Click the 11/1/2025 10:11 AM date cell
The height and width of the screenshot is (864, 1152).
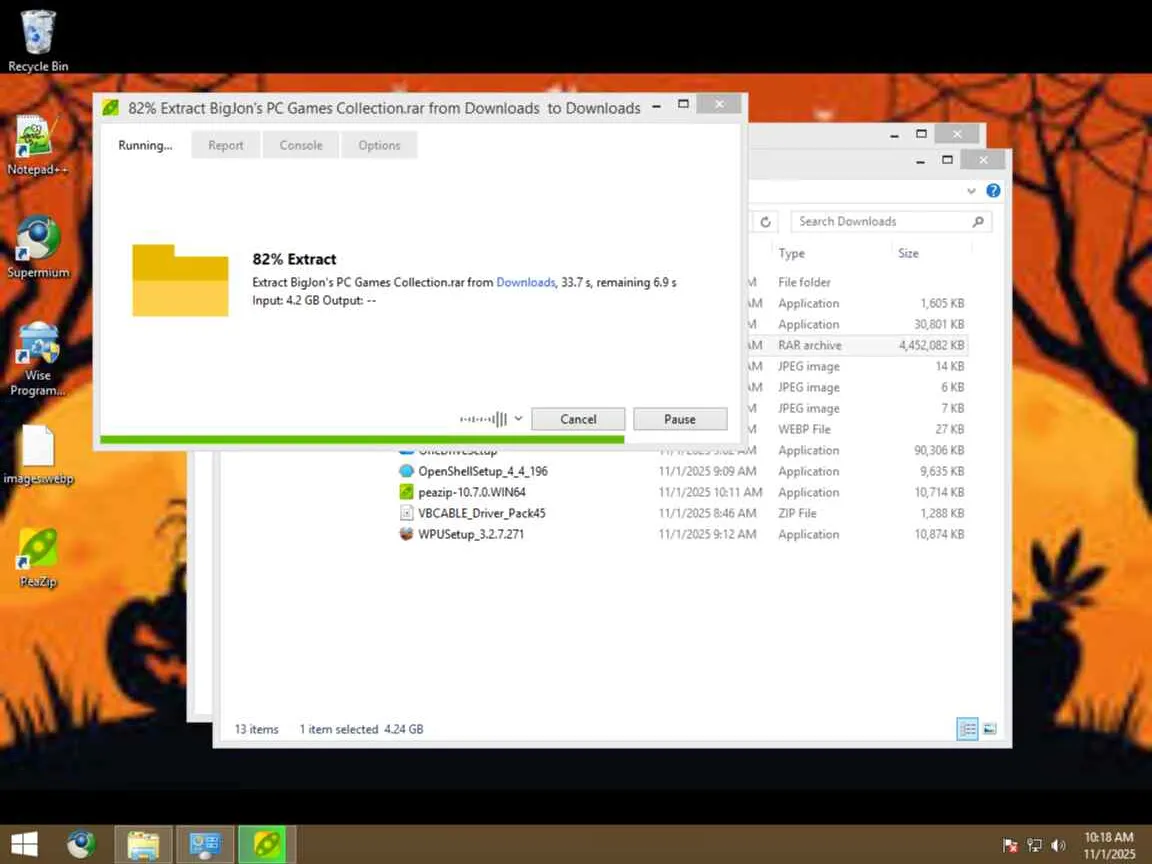pyautogui.click(x=710, y=492)
